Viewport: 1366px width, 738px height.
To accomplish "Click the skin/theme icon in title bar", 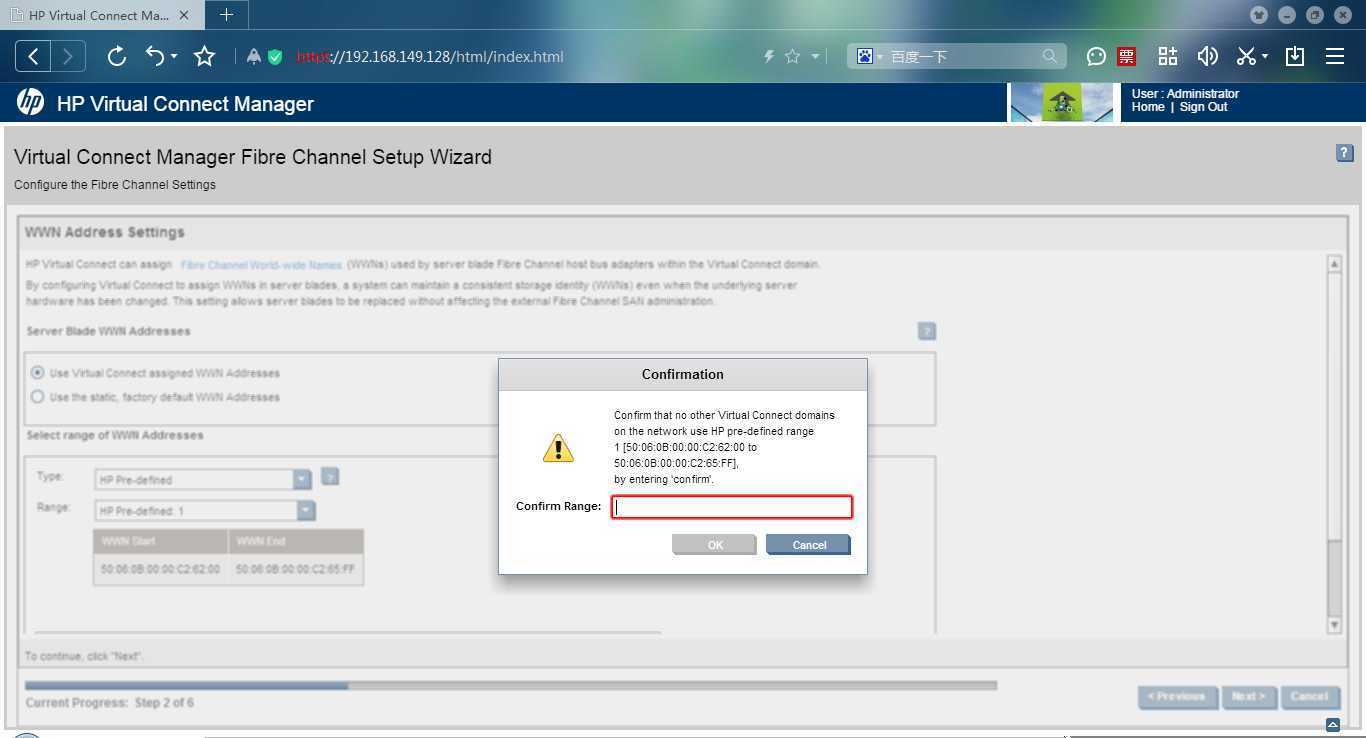I will click(1259, 15).
